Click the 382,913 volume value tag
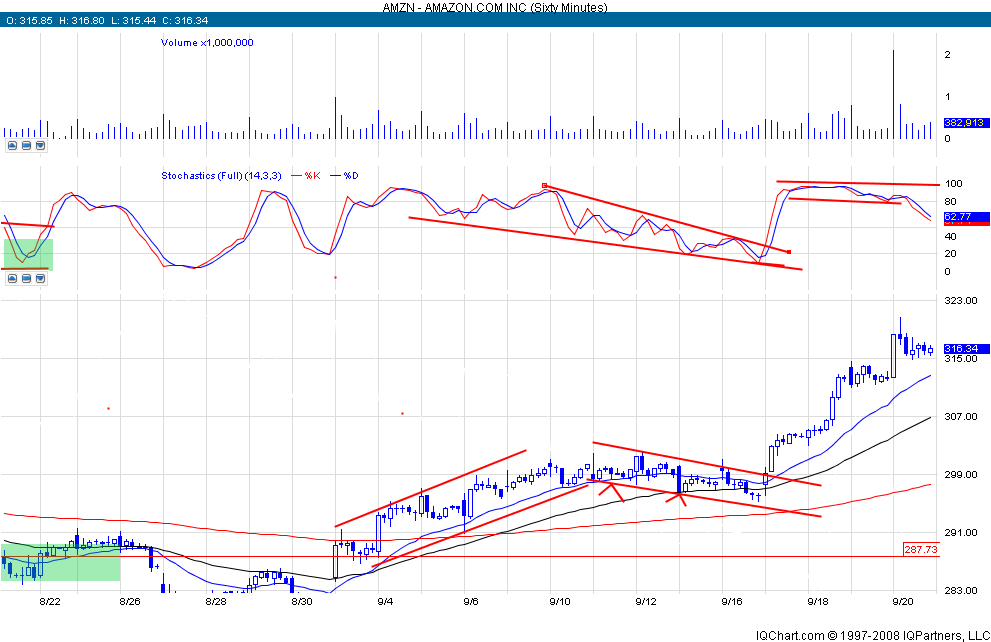991x642 pixels. click(960, 120)
